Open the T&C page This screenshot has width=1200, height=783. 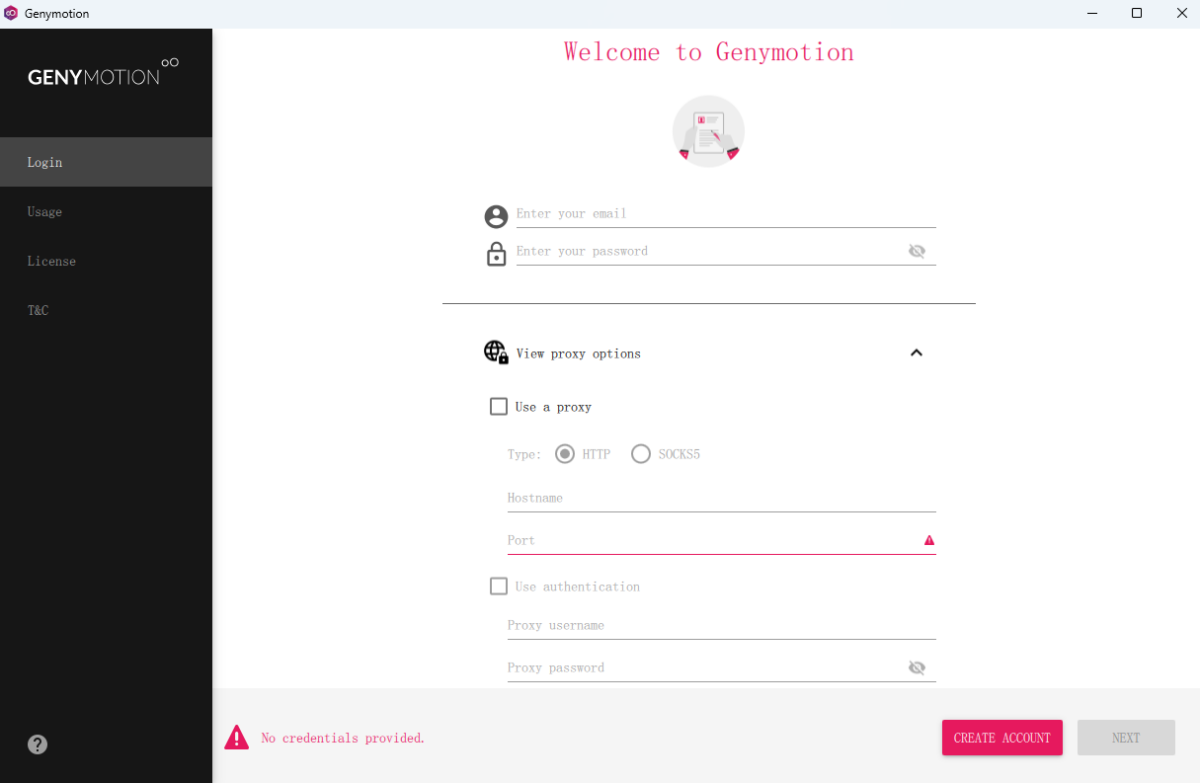38,310
